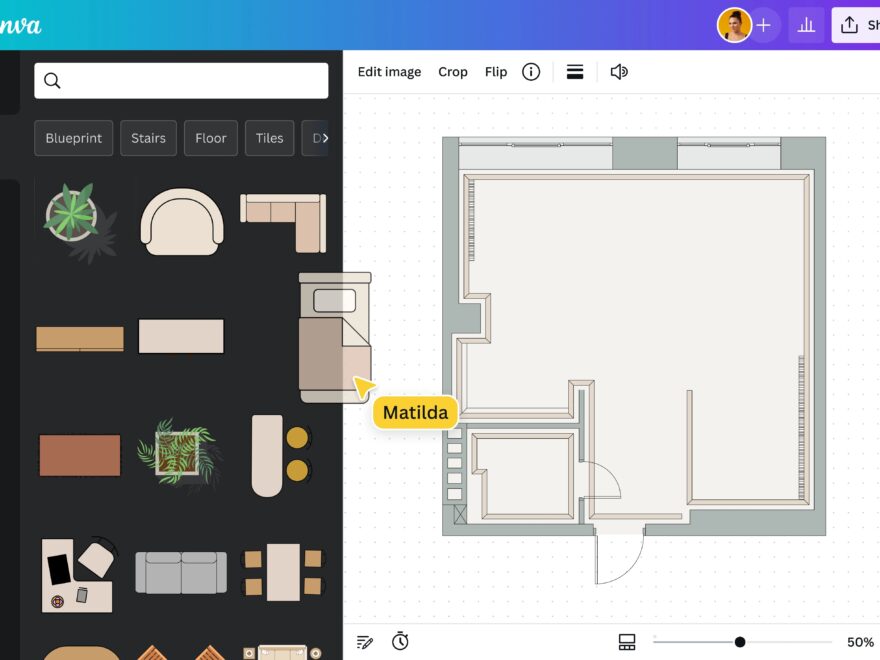Switch to the Crop option
This screenshot has width=880, height=660.
pyautogui.click(x=452, y=71)
